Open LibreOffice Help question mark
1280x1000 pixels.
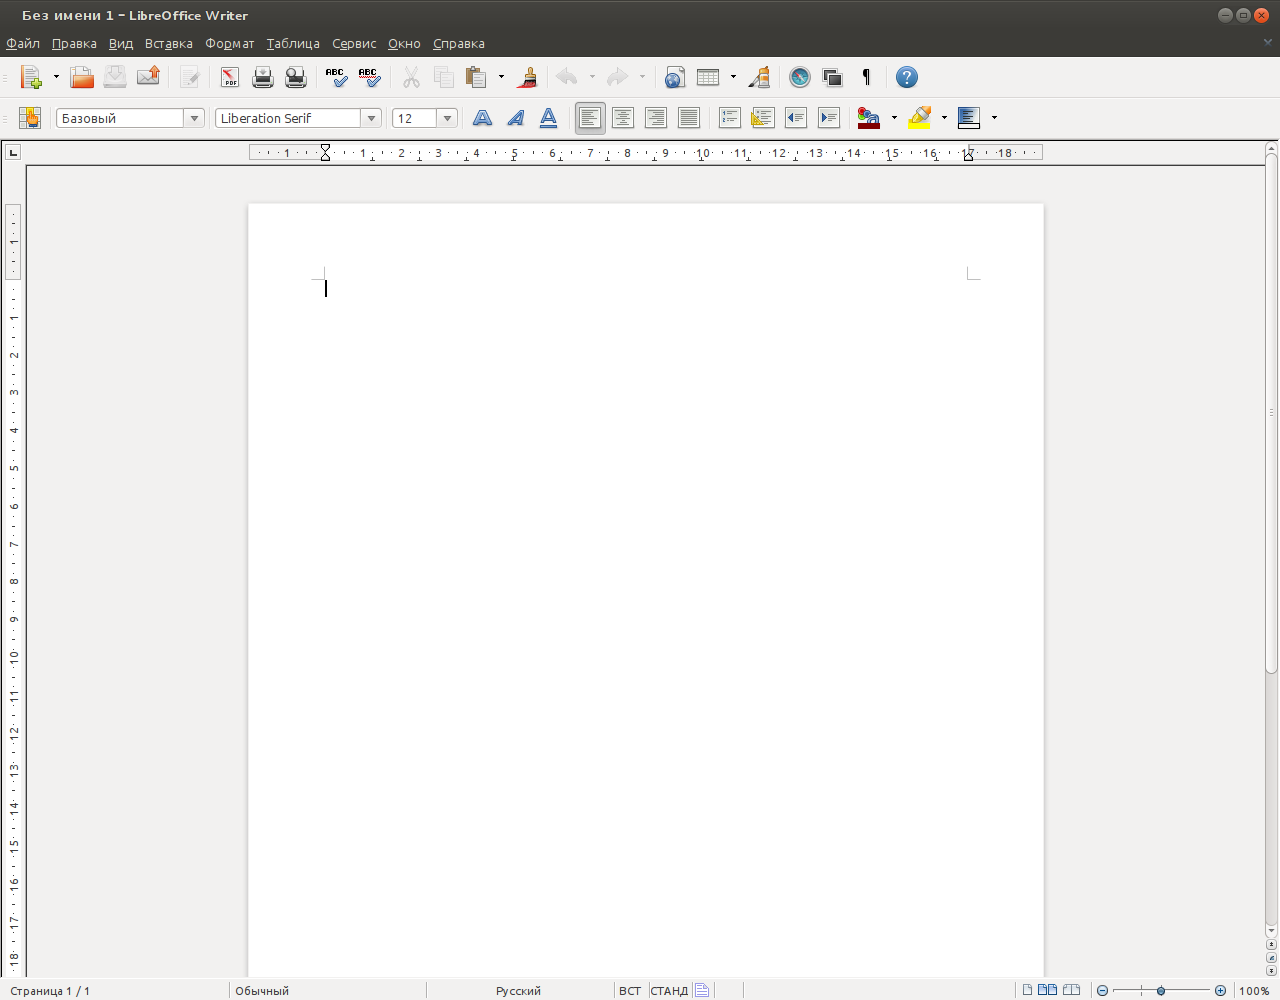[x=906, y=77]
